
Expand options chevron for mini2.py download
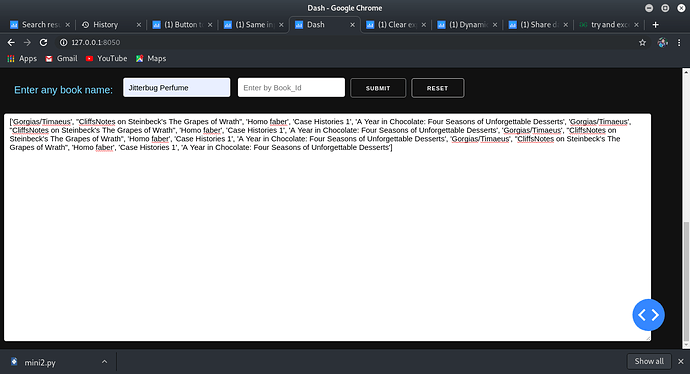pyautogui.click(x=104, y=362)
